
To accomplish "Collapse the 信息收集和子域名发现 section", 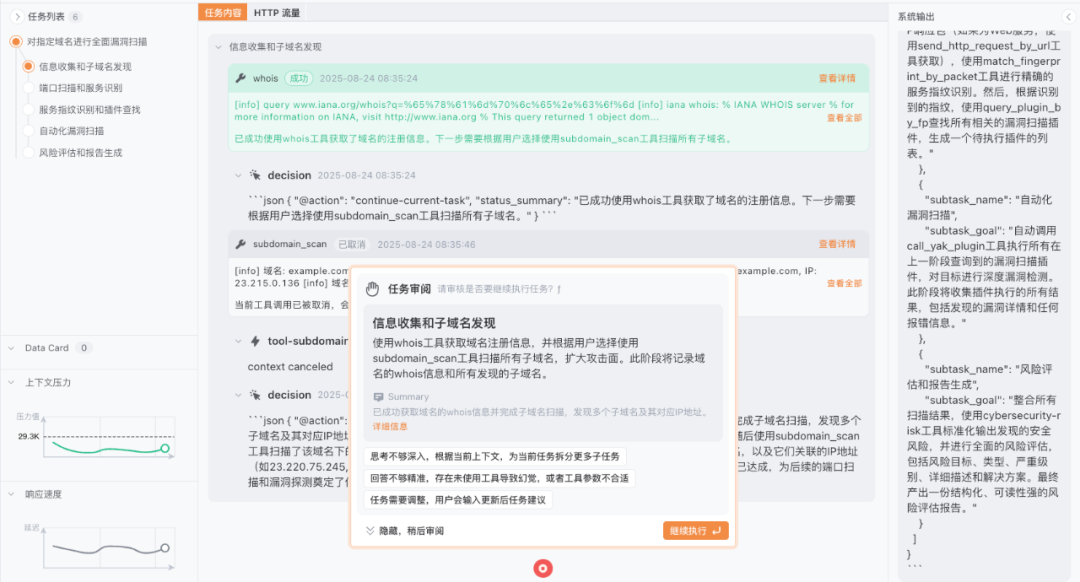I will [x=218, y=47].
